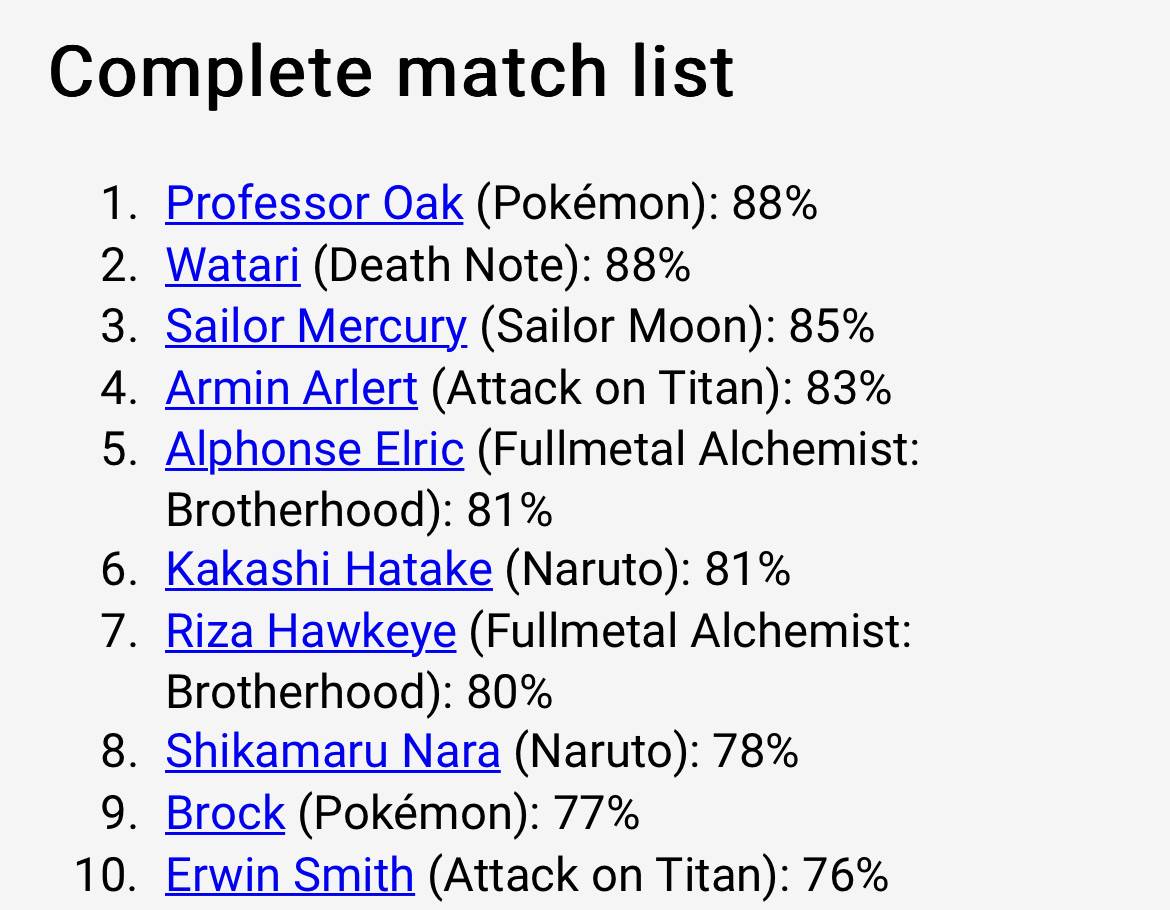
Task: Click Attack on Titan 76% text
Action: (x=658, y=875)
